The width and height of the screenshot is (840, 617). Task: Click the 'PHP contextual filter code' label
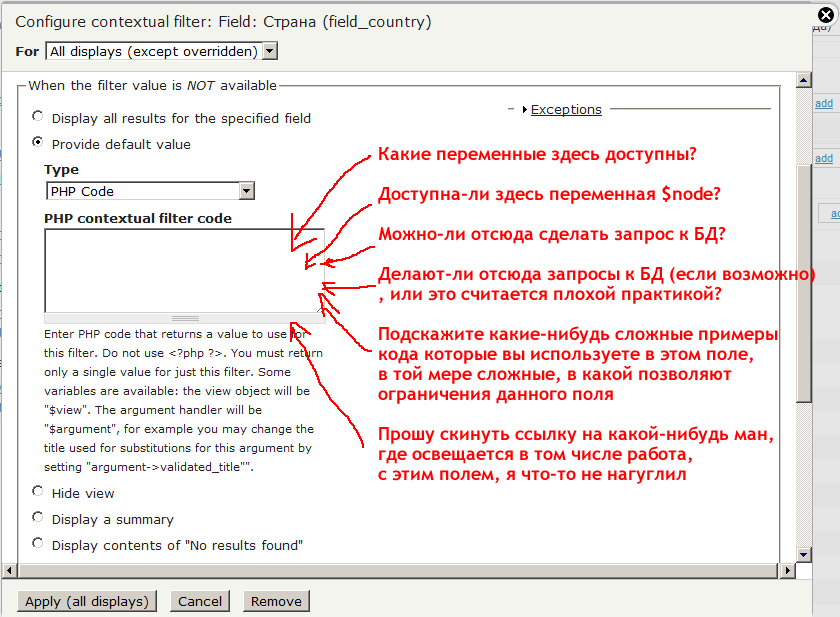click(x=138, y=219)
